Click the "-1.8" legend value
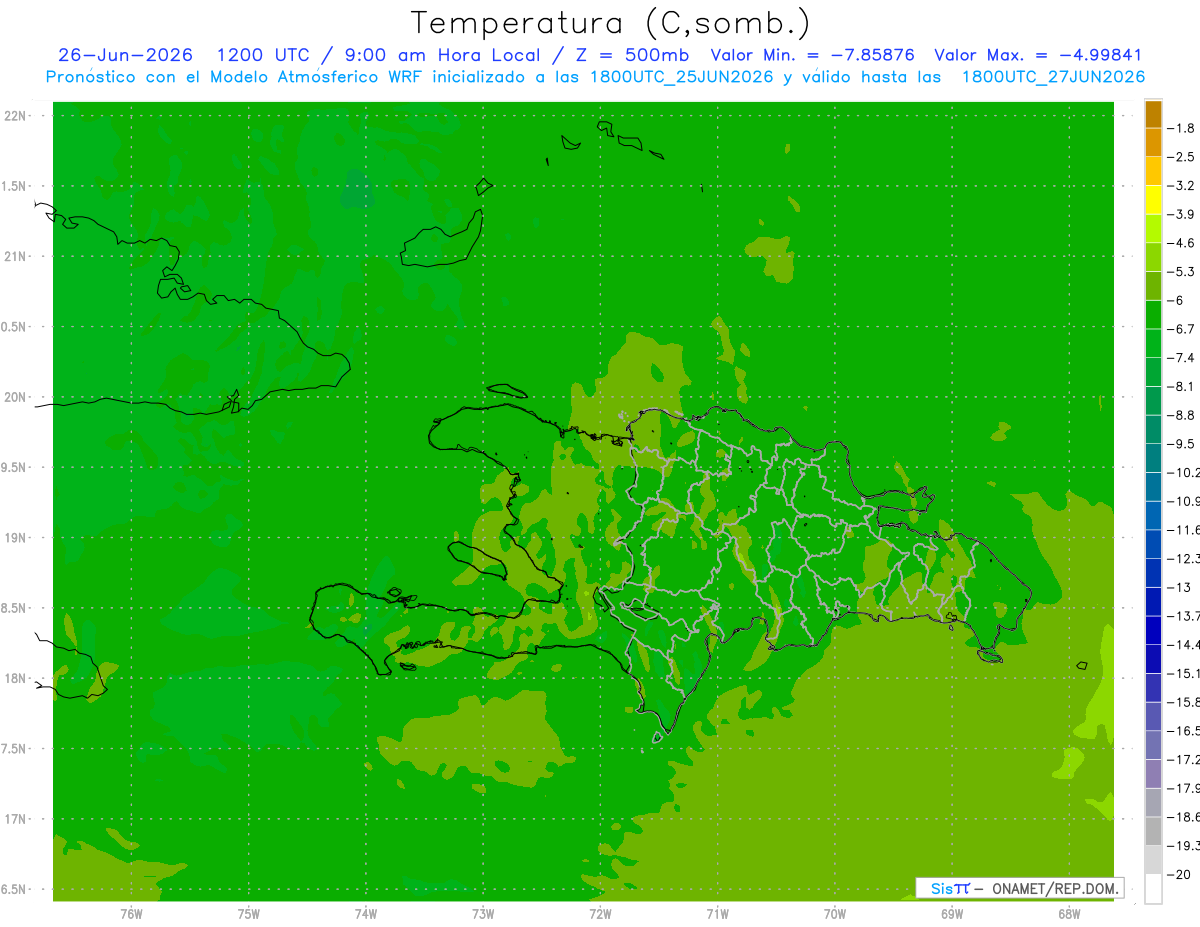1200x927 pixels. [1183, 128]
